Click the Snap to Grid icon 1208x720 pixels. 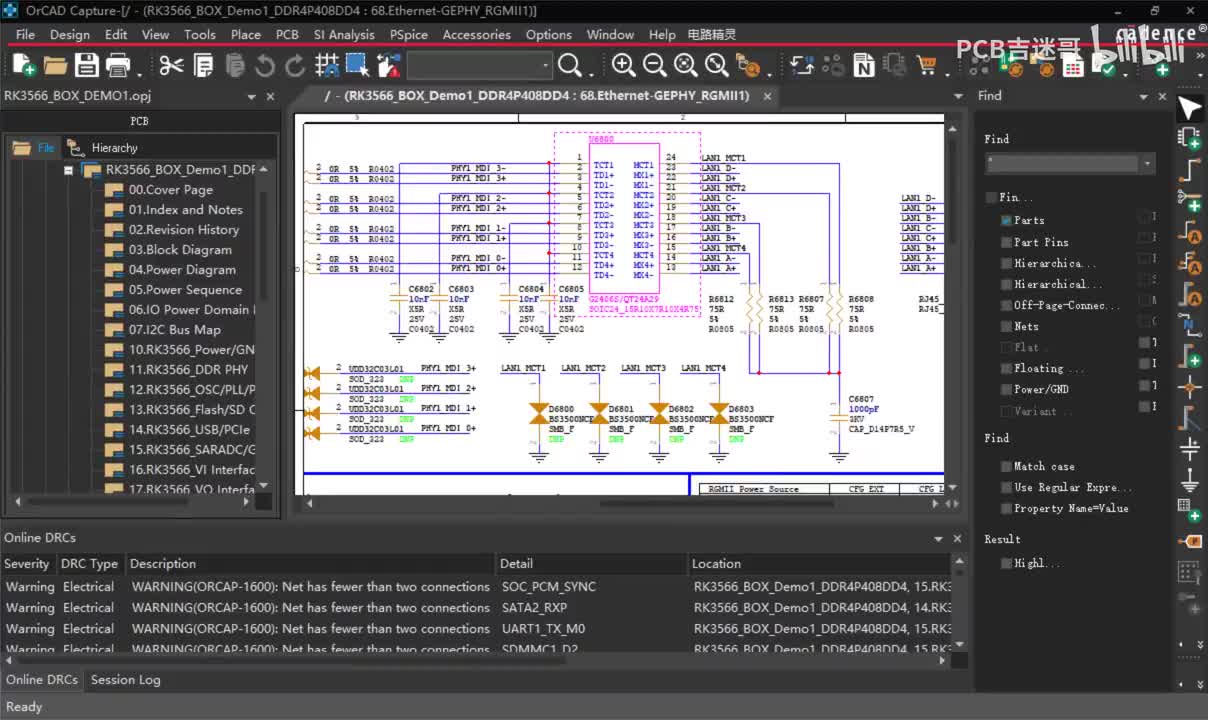coord(327,66)
